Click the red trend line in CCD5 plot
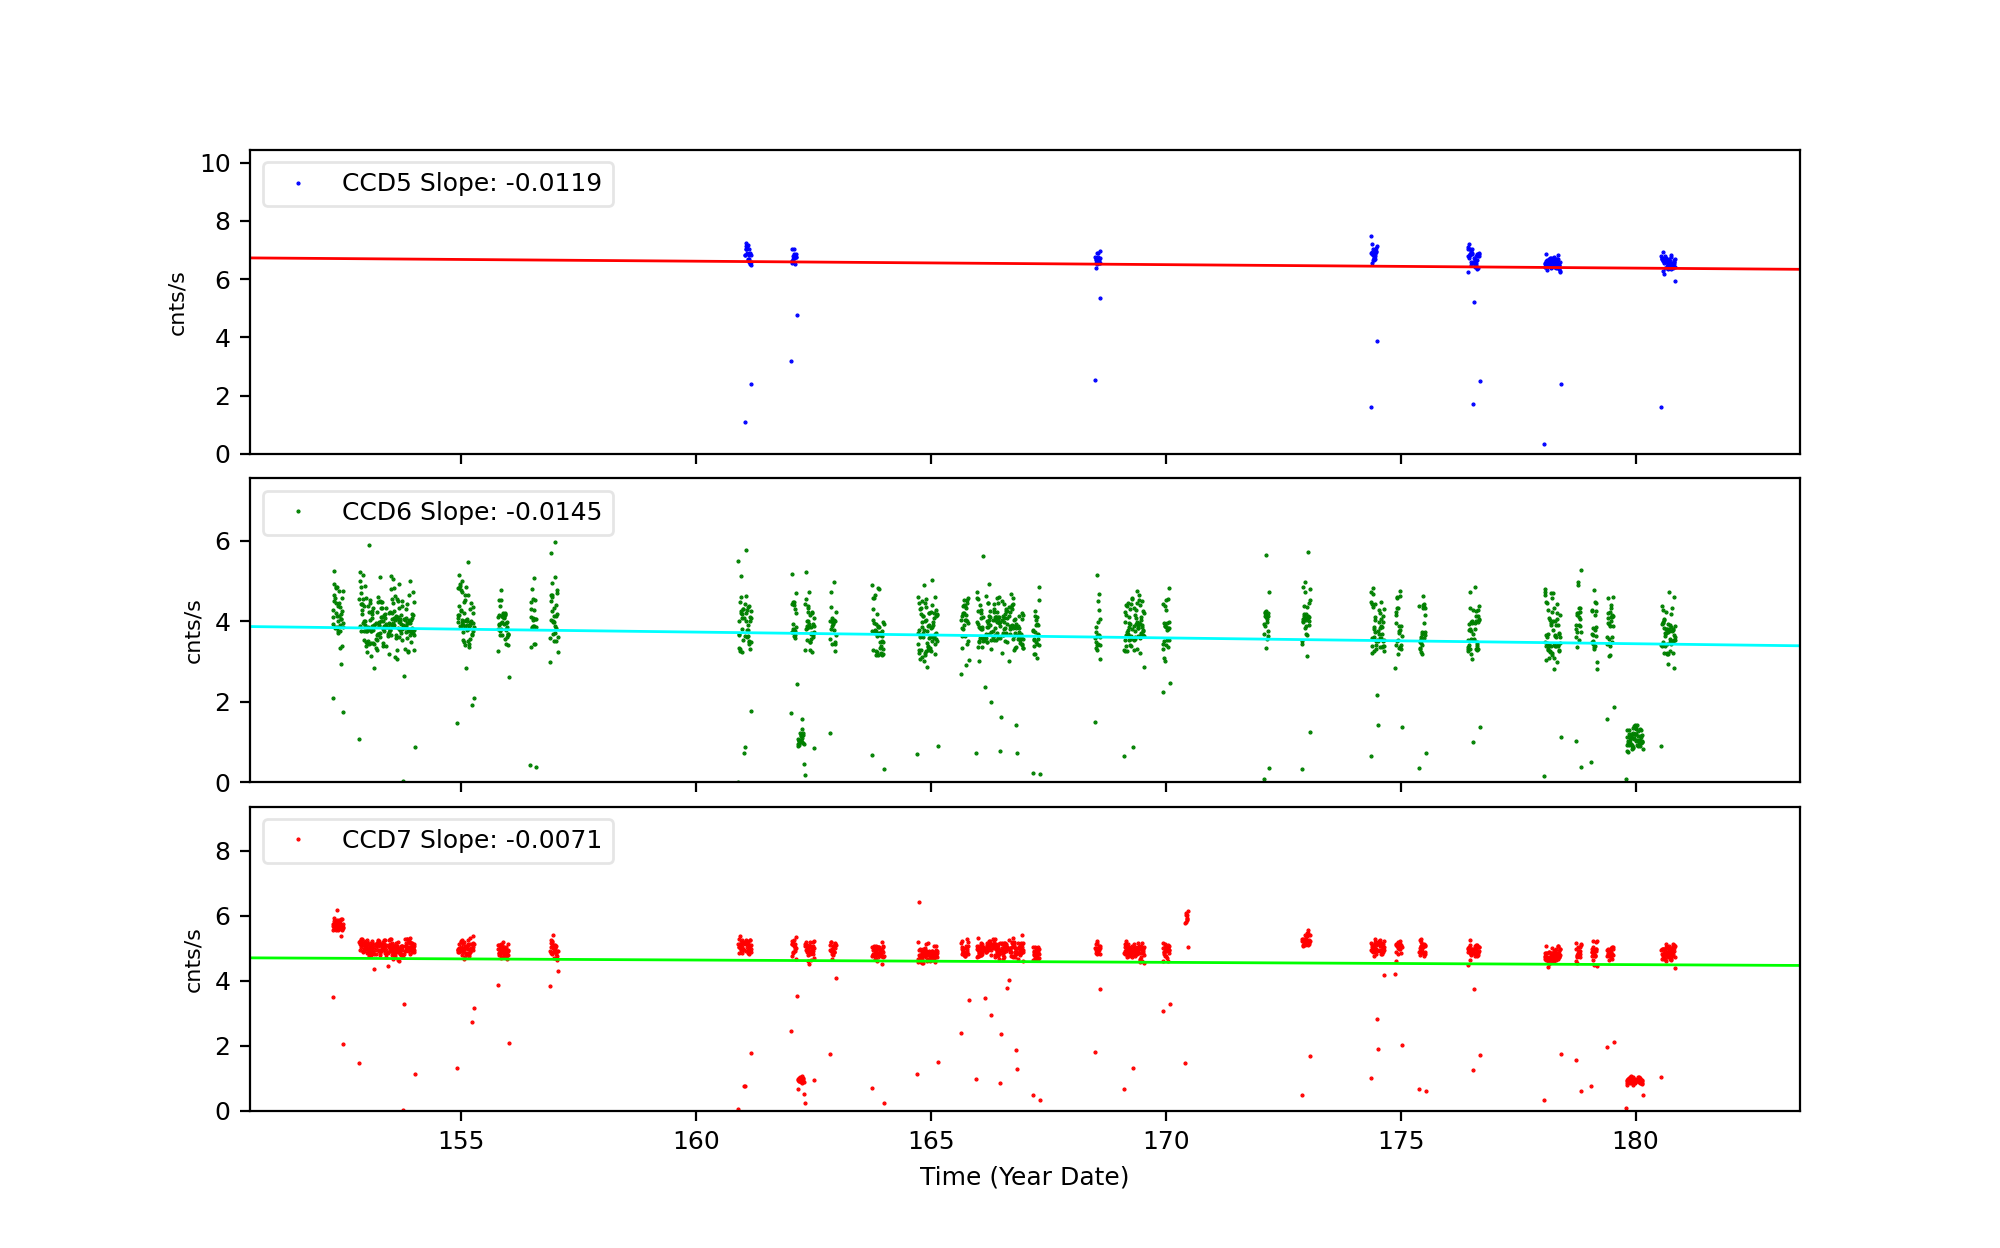The width and height of the screenshot is (2000, 1248). [x=500, y=260]
